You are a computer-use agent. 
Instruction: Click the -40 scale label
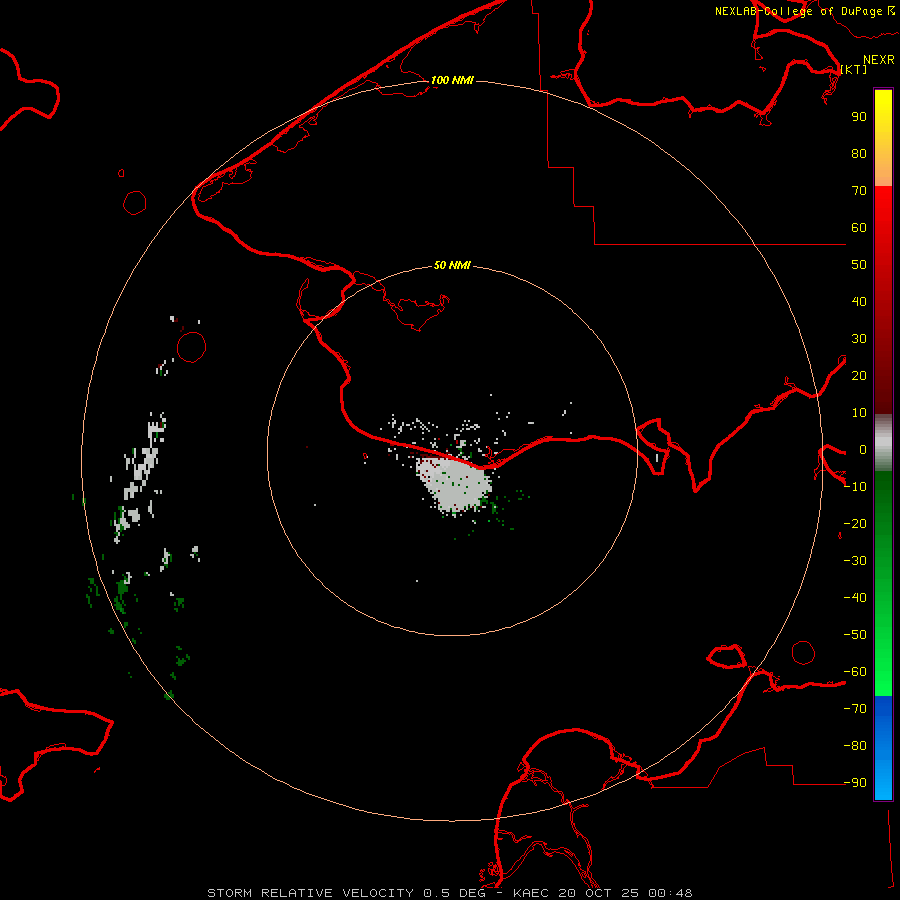click(x=855, y=598)
